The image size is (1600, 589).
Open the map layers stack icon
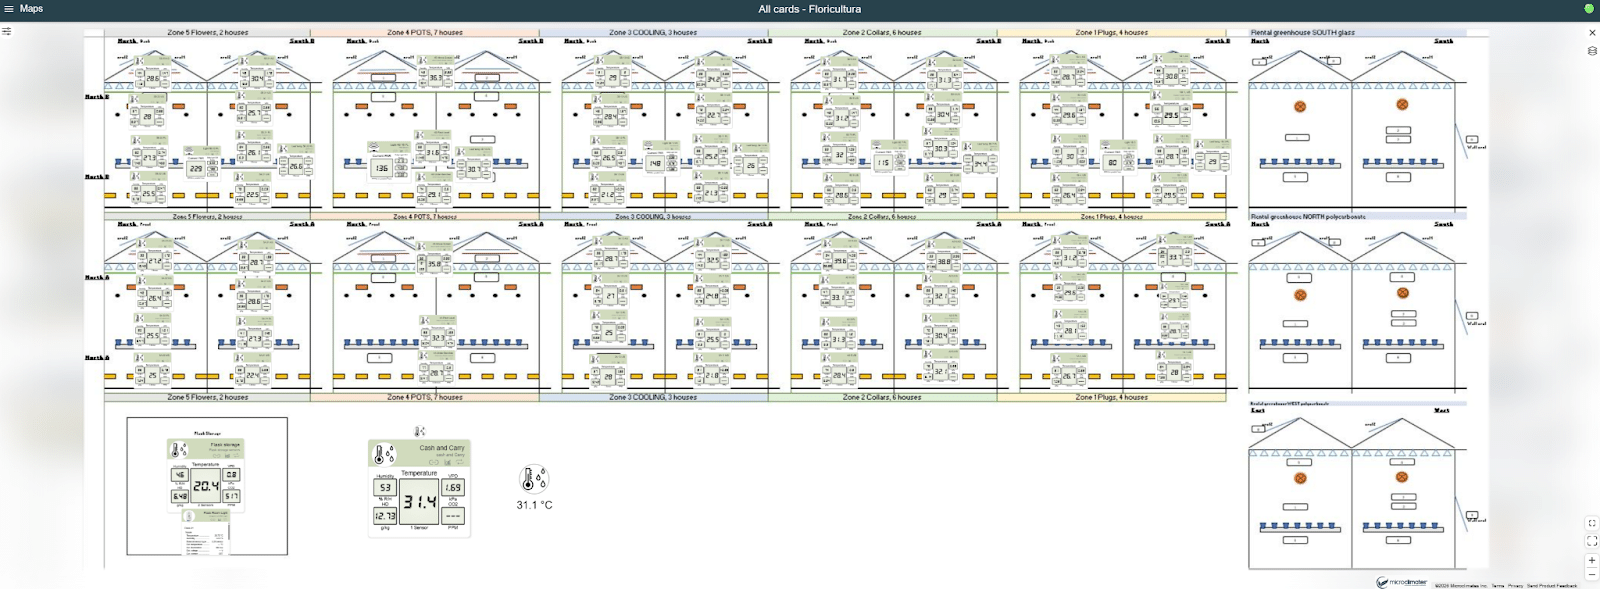(1592, 51)
